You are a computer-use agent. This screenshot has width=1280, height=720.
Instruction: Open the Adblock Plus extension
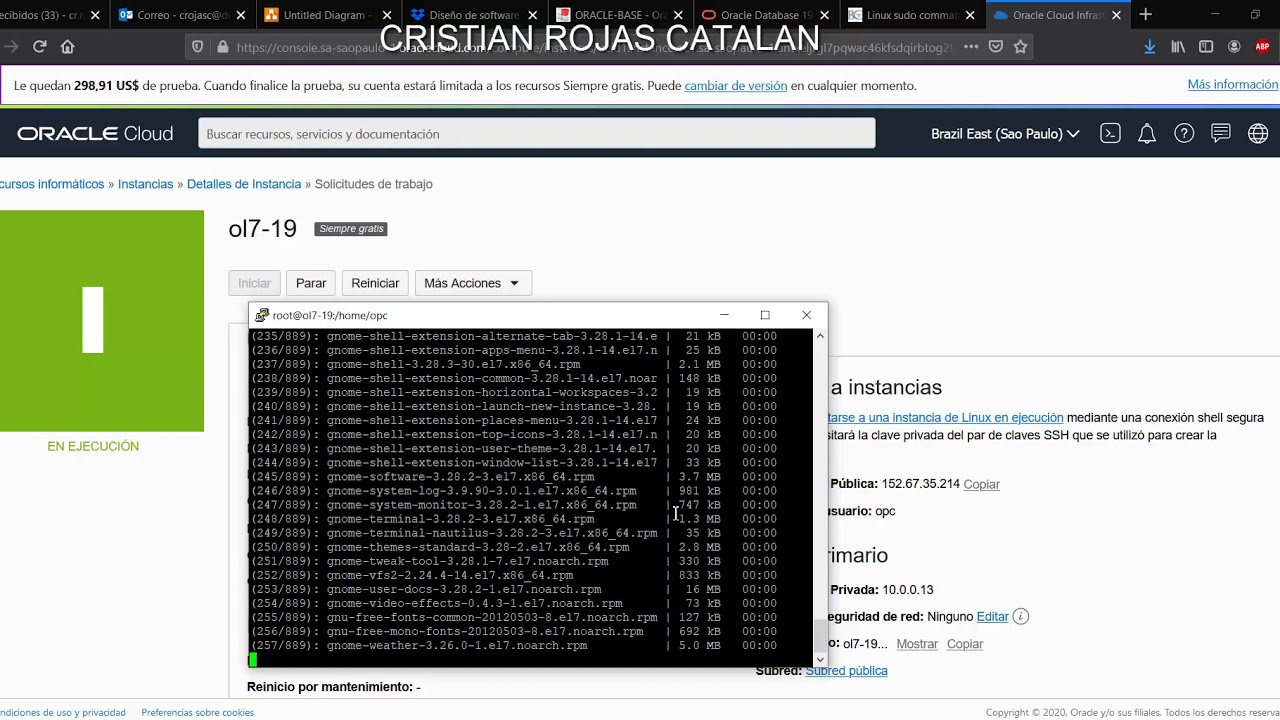1261,47
